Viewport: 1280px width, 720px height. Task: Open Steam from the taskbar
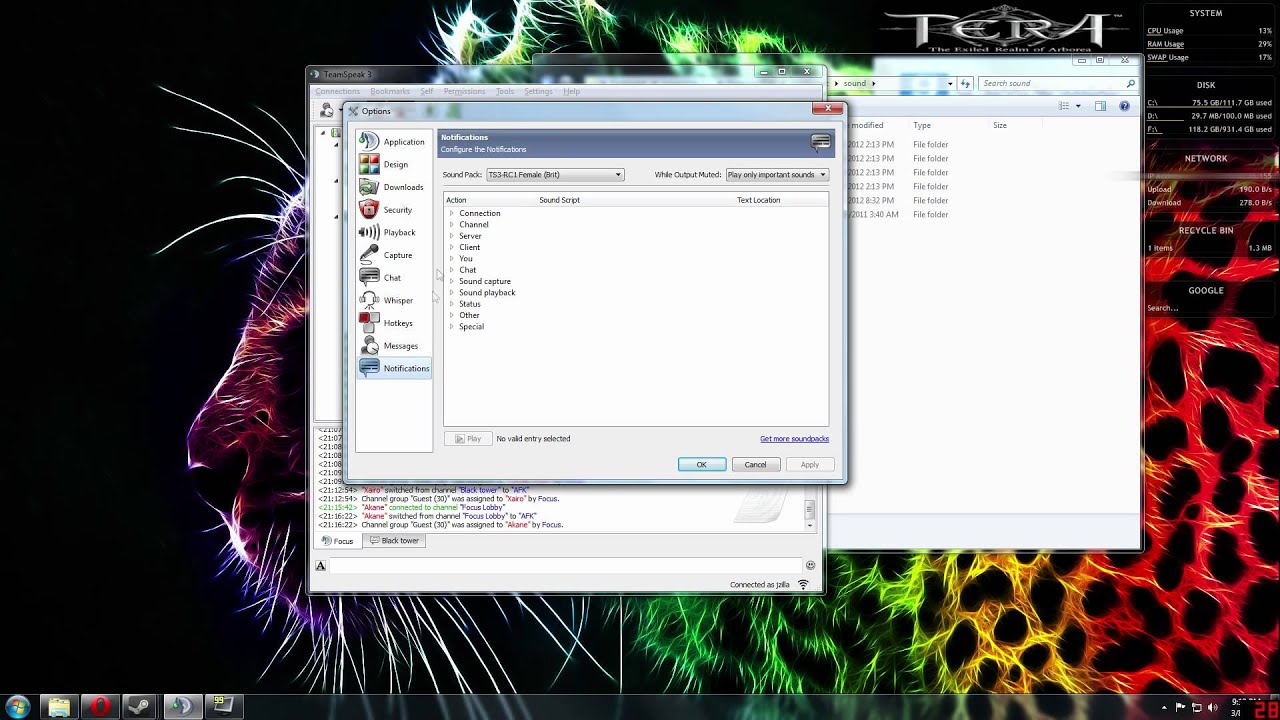[x=141, y=707]
